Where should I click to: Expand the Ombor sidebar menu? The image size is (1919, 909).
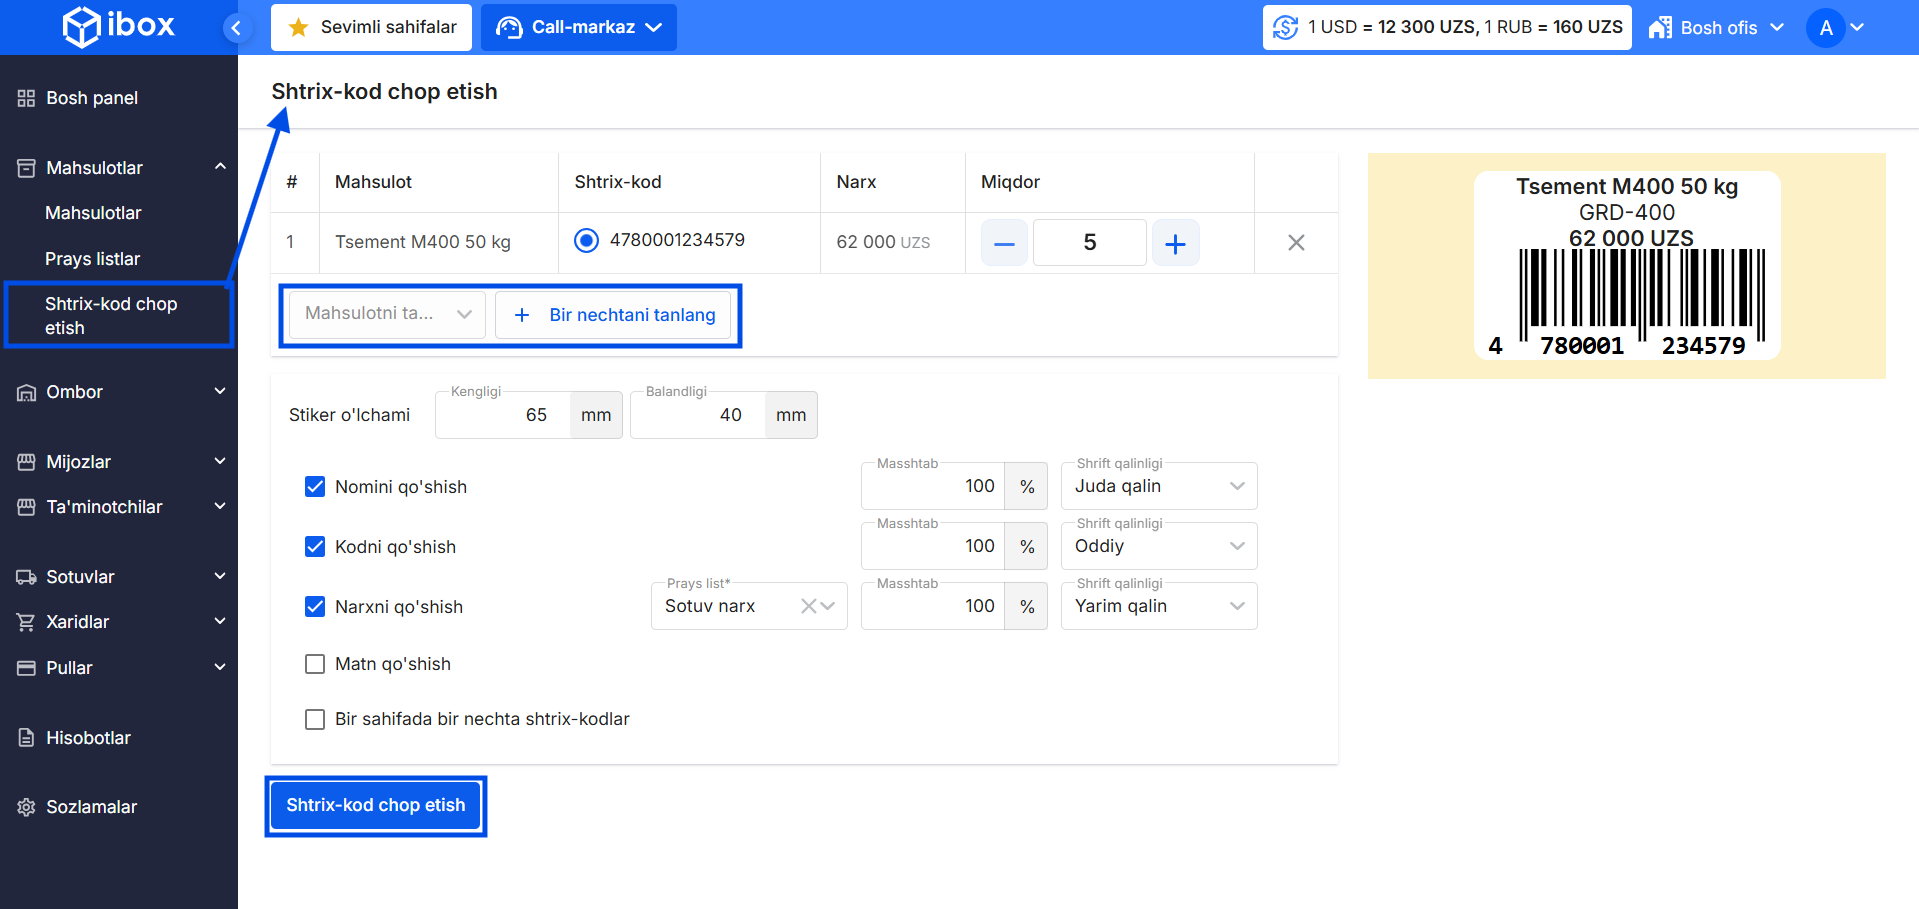click(x=120, y=392)
